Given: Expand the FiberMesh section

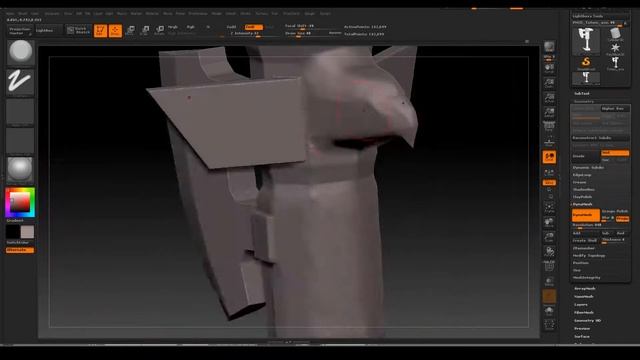Looking at the screenshot, I should point(584,313).
